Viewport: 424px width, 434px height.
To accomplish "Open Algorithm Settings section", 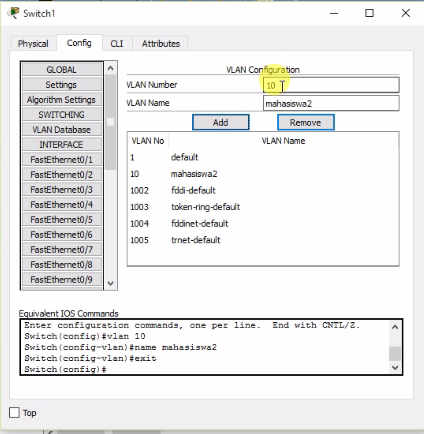I will 62,100.
